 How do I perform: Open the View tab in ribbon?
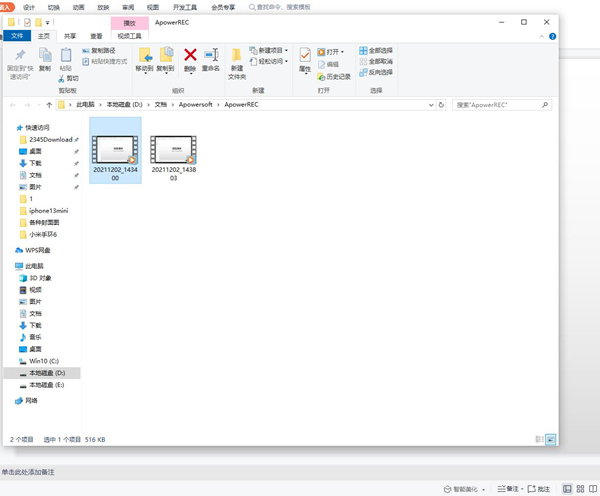96,36
